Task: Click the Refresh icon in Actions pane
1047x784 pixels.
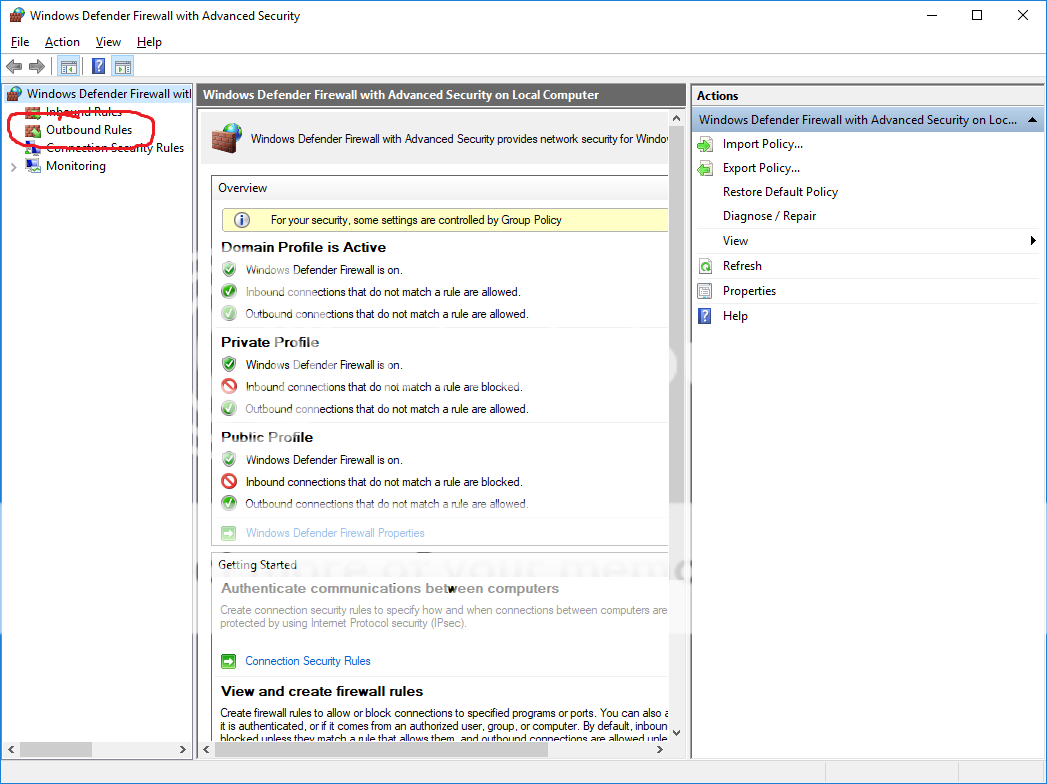Action: 704,266
